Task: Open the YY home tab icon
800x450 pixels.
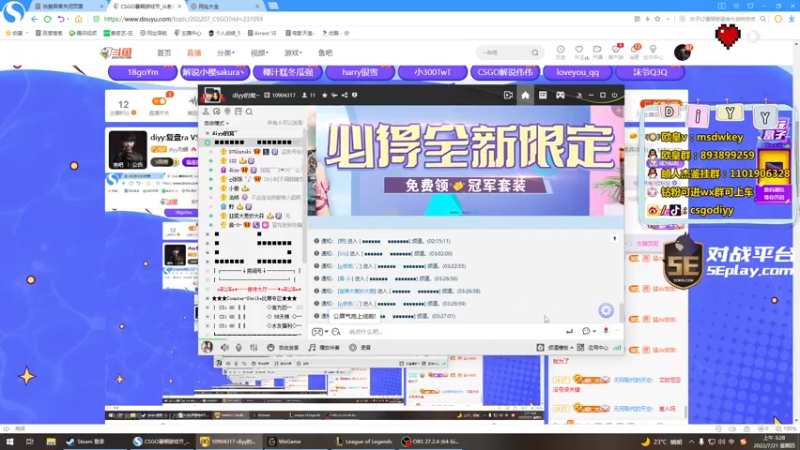Action: click(x=525, y=95)
